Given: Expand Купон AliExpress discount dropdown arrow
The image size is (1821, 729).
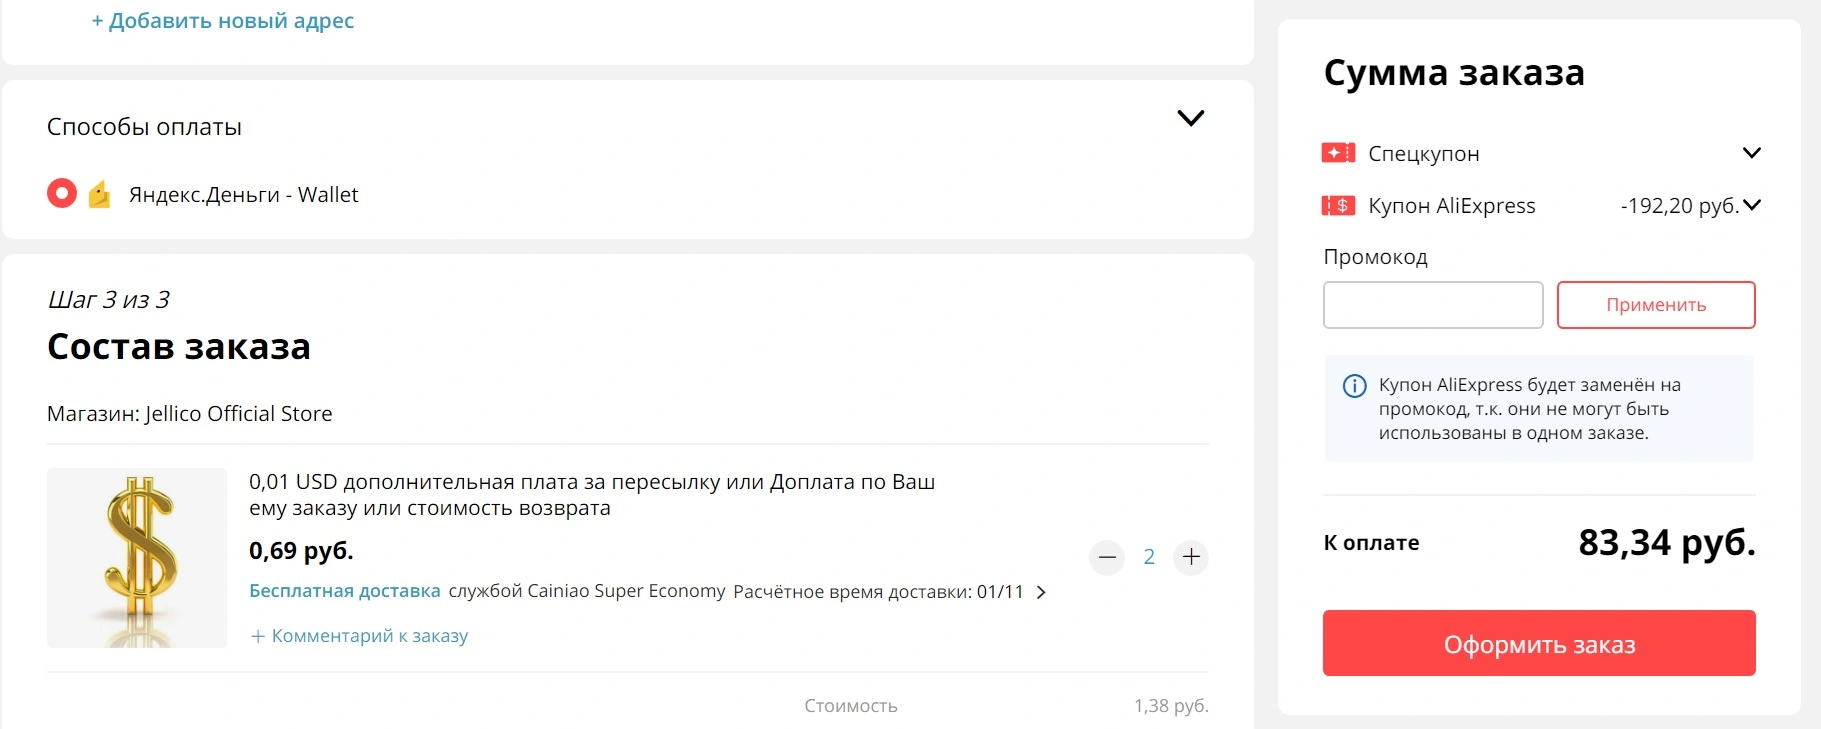Looking at the screenshot, I should coord(1751,205).
